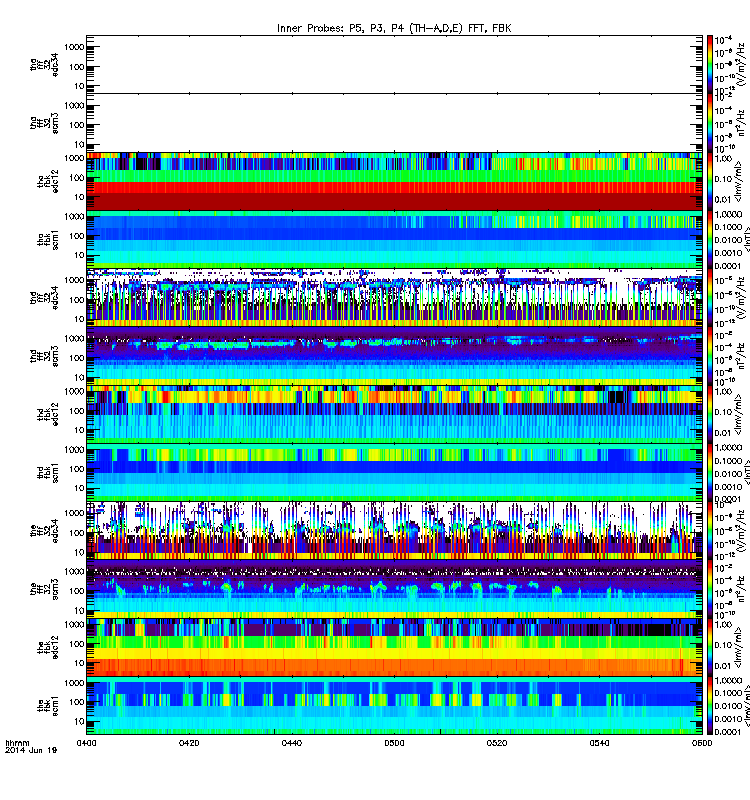The width and height of the screenshot is (750, 800).
Task: Click the thd fff scm3 color bar
Action: click(x=710, y=356)
